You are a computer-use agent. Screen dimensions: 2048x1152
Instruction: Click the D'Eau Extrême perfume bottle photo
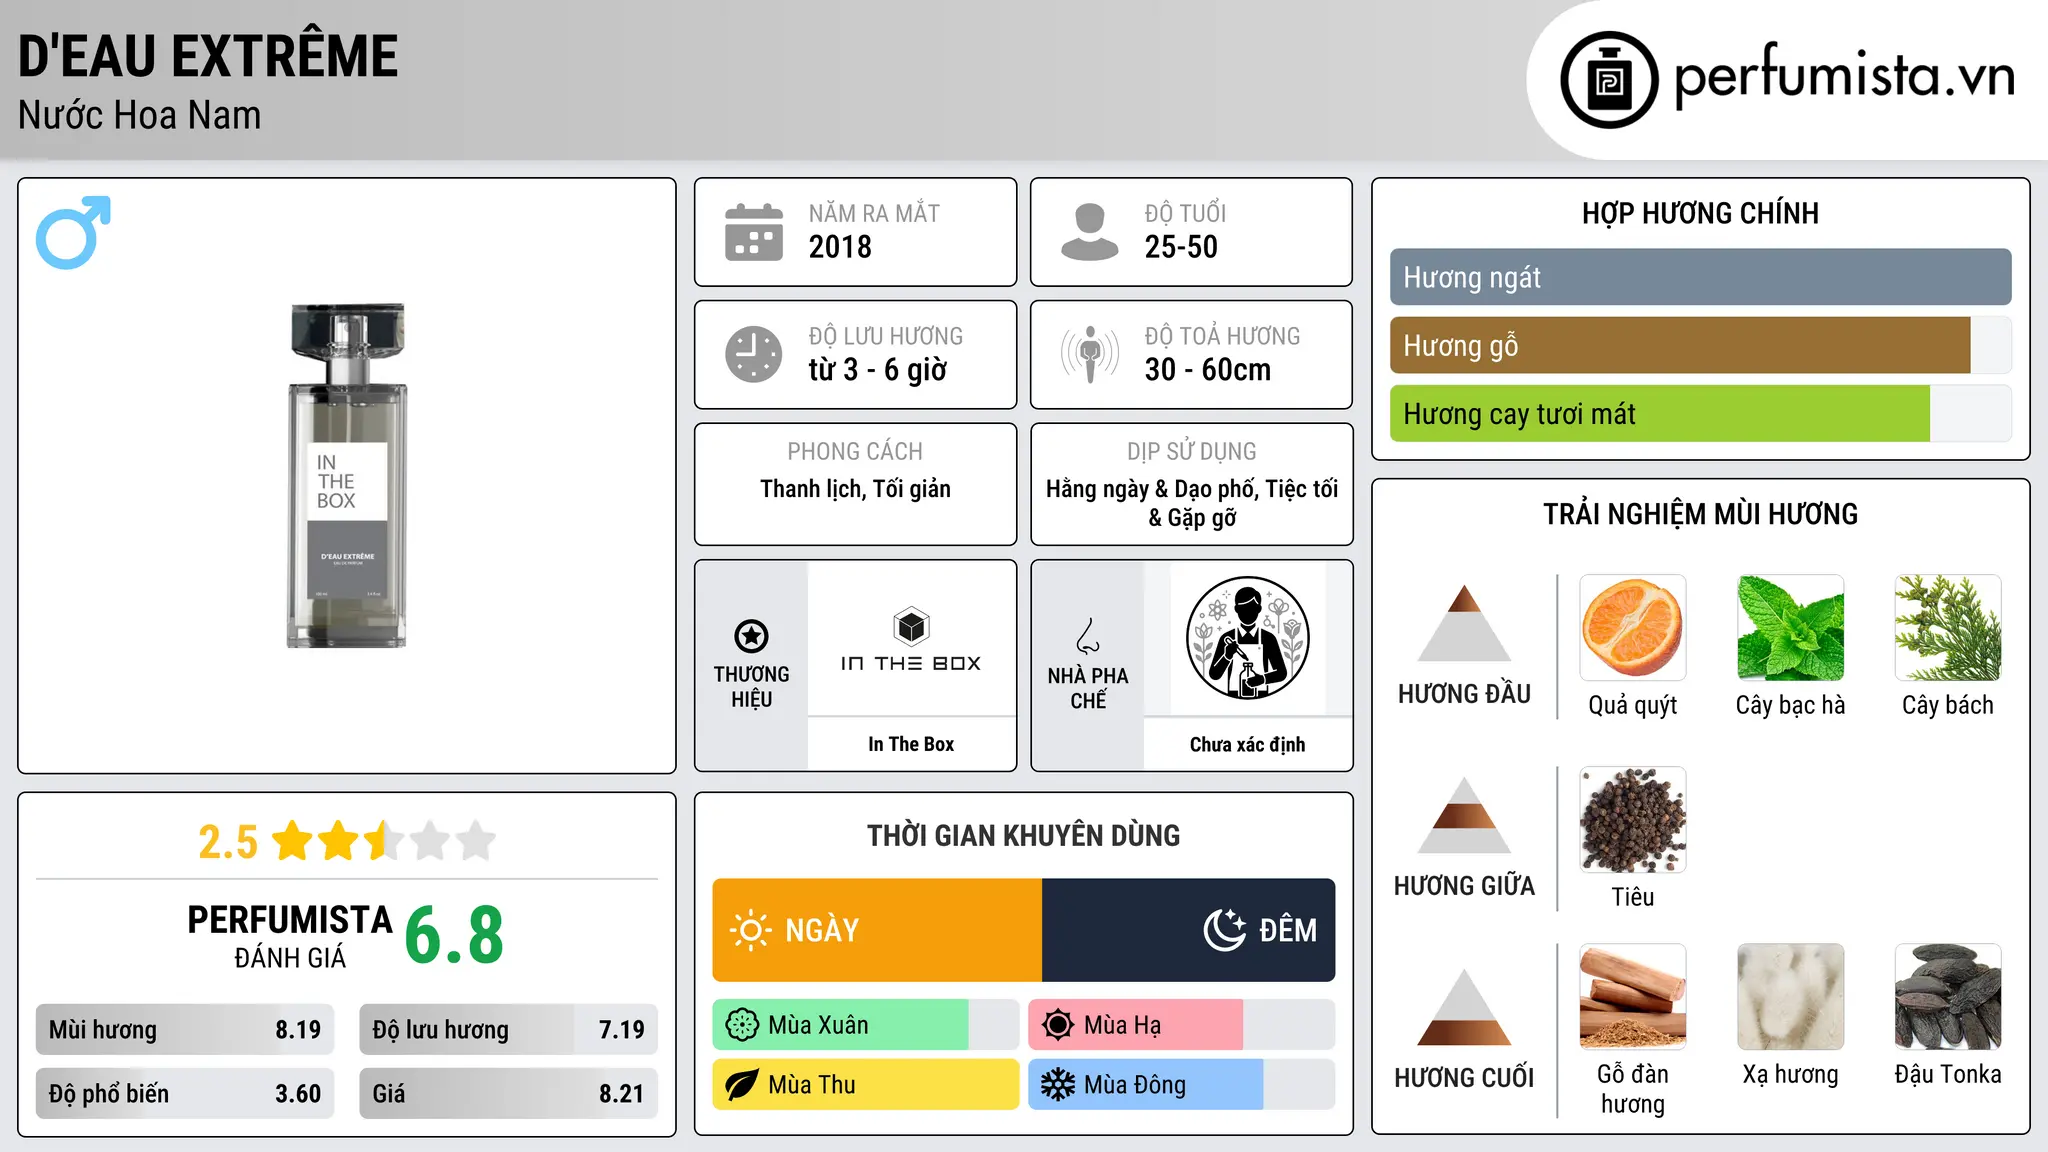(x=347, y=476)
